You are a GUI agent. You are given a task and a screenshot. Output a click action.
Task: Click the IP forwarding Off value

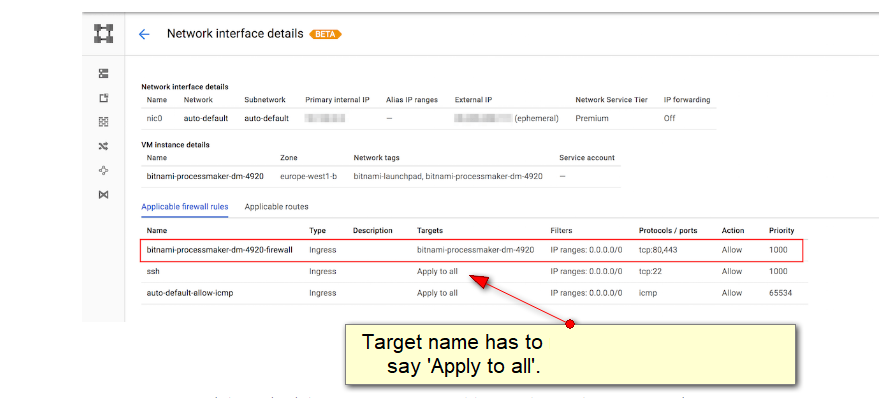[669, 118]
